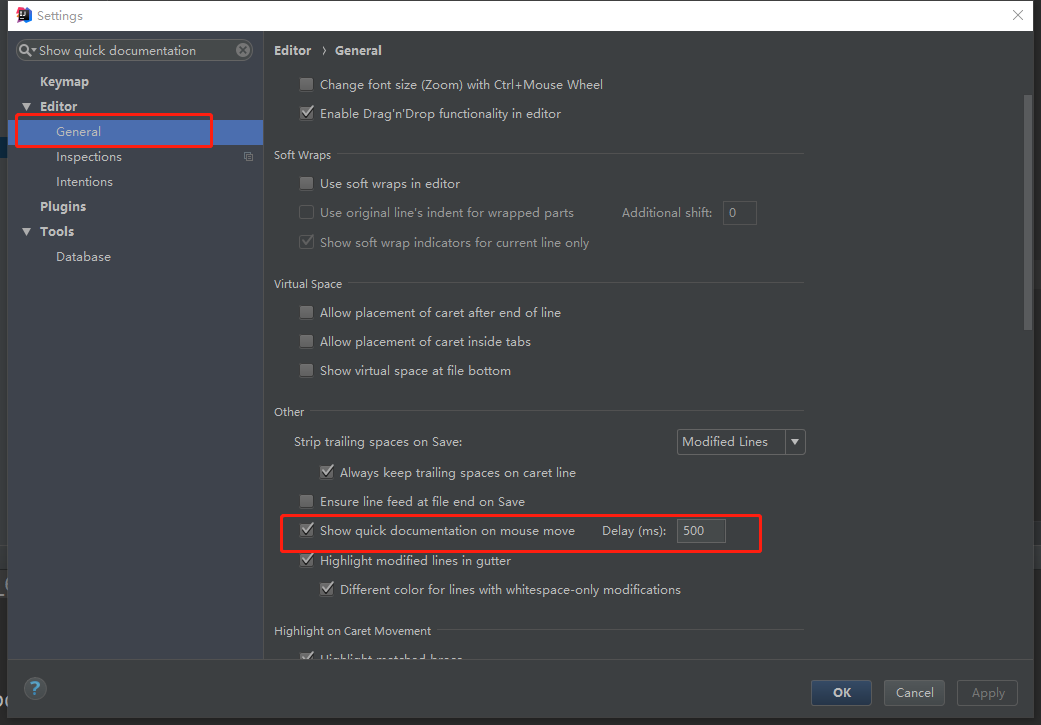This screenshot has height=725, width=1041.
Task: Open the Strip trailing spaces dropdown
Action: (x=741, y=442)
